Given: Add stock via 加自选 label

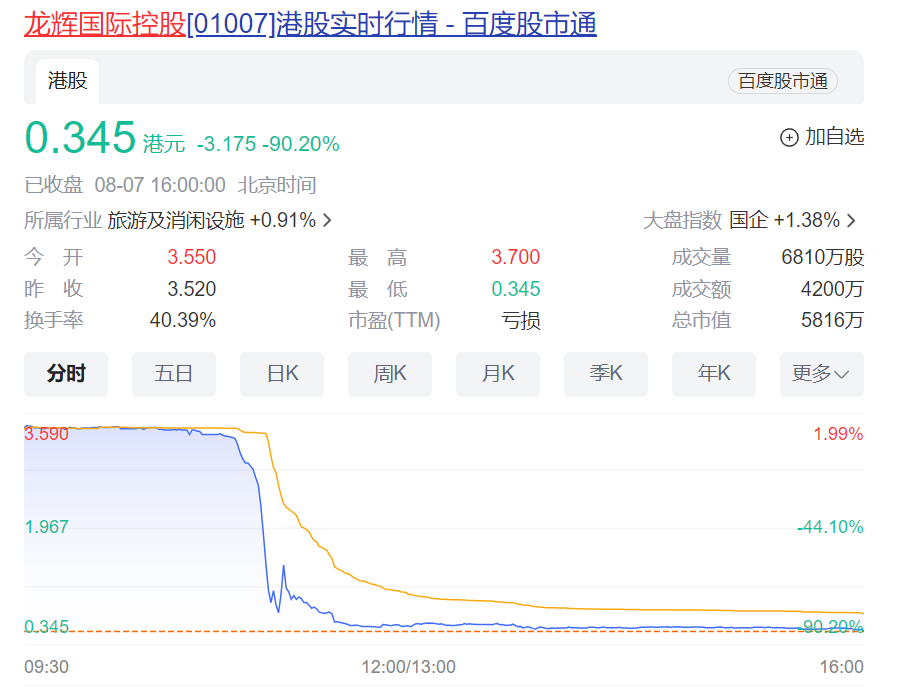Looking at the screenshot, I should (834, 137).
